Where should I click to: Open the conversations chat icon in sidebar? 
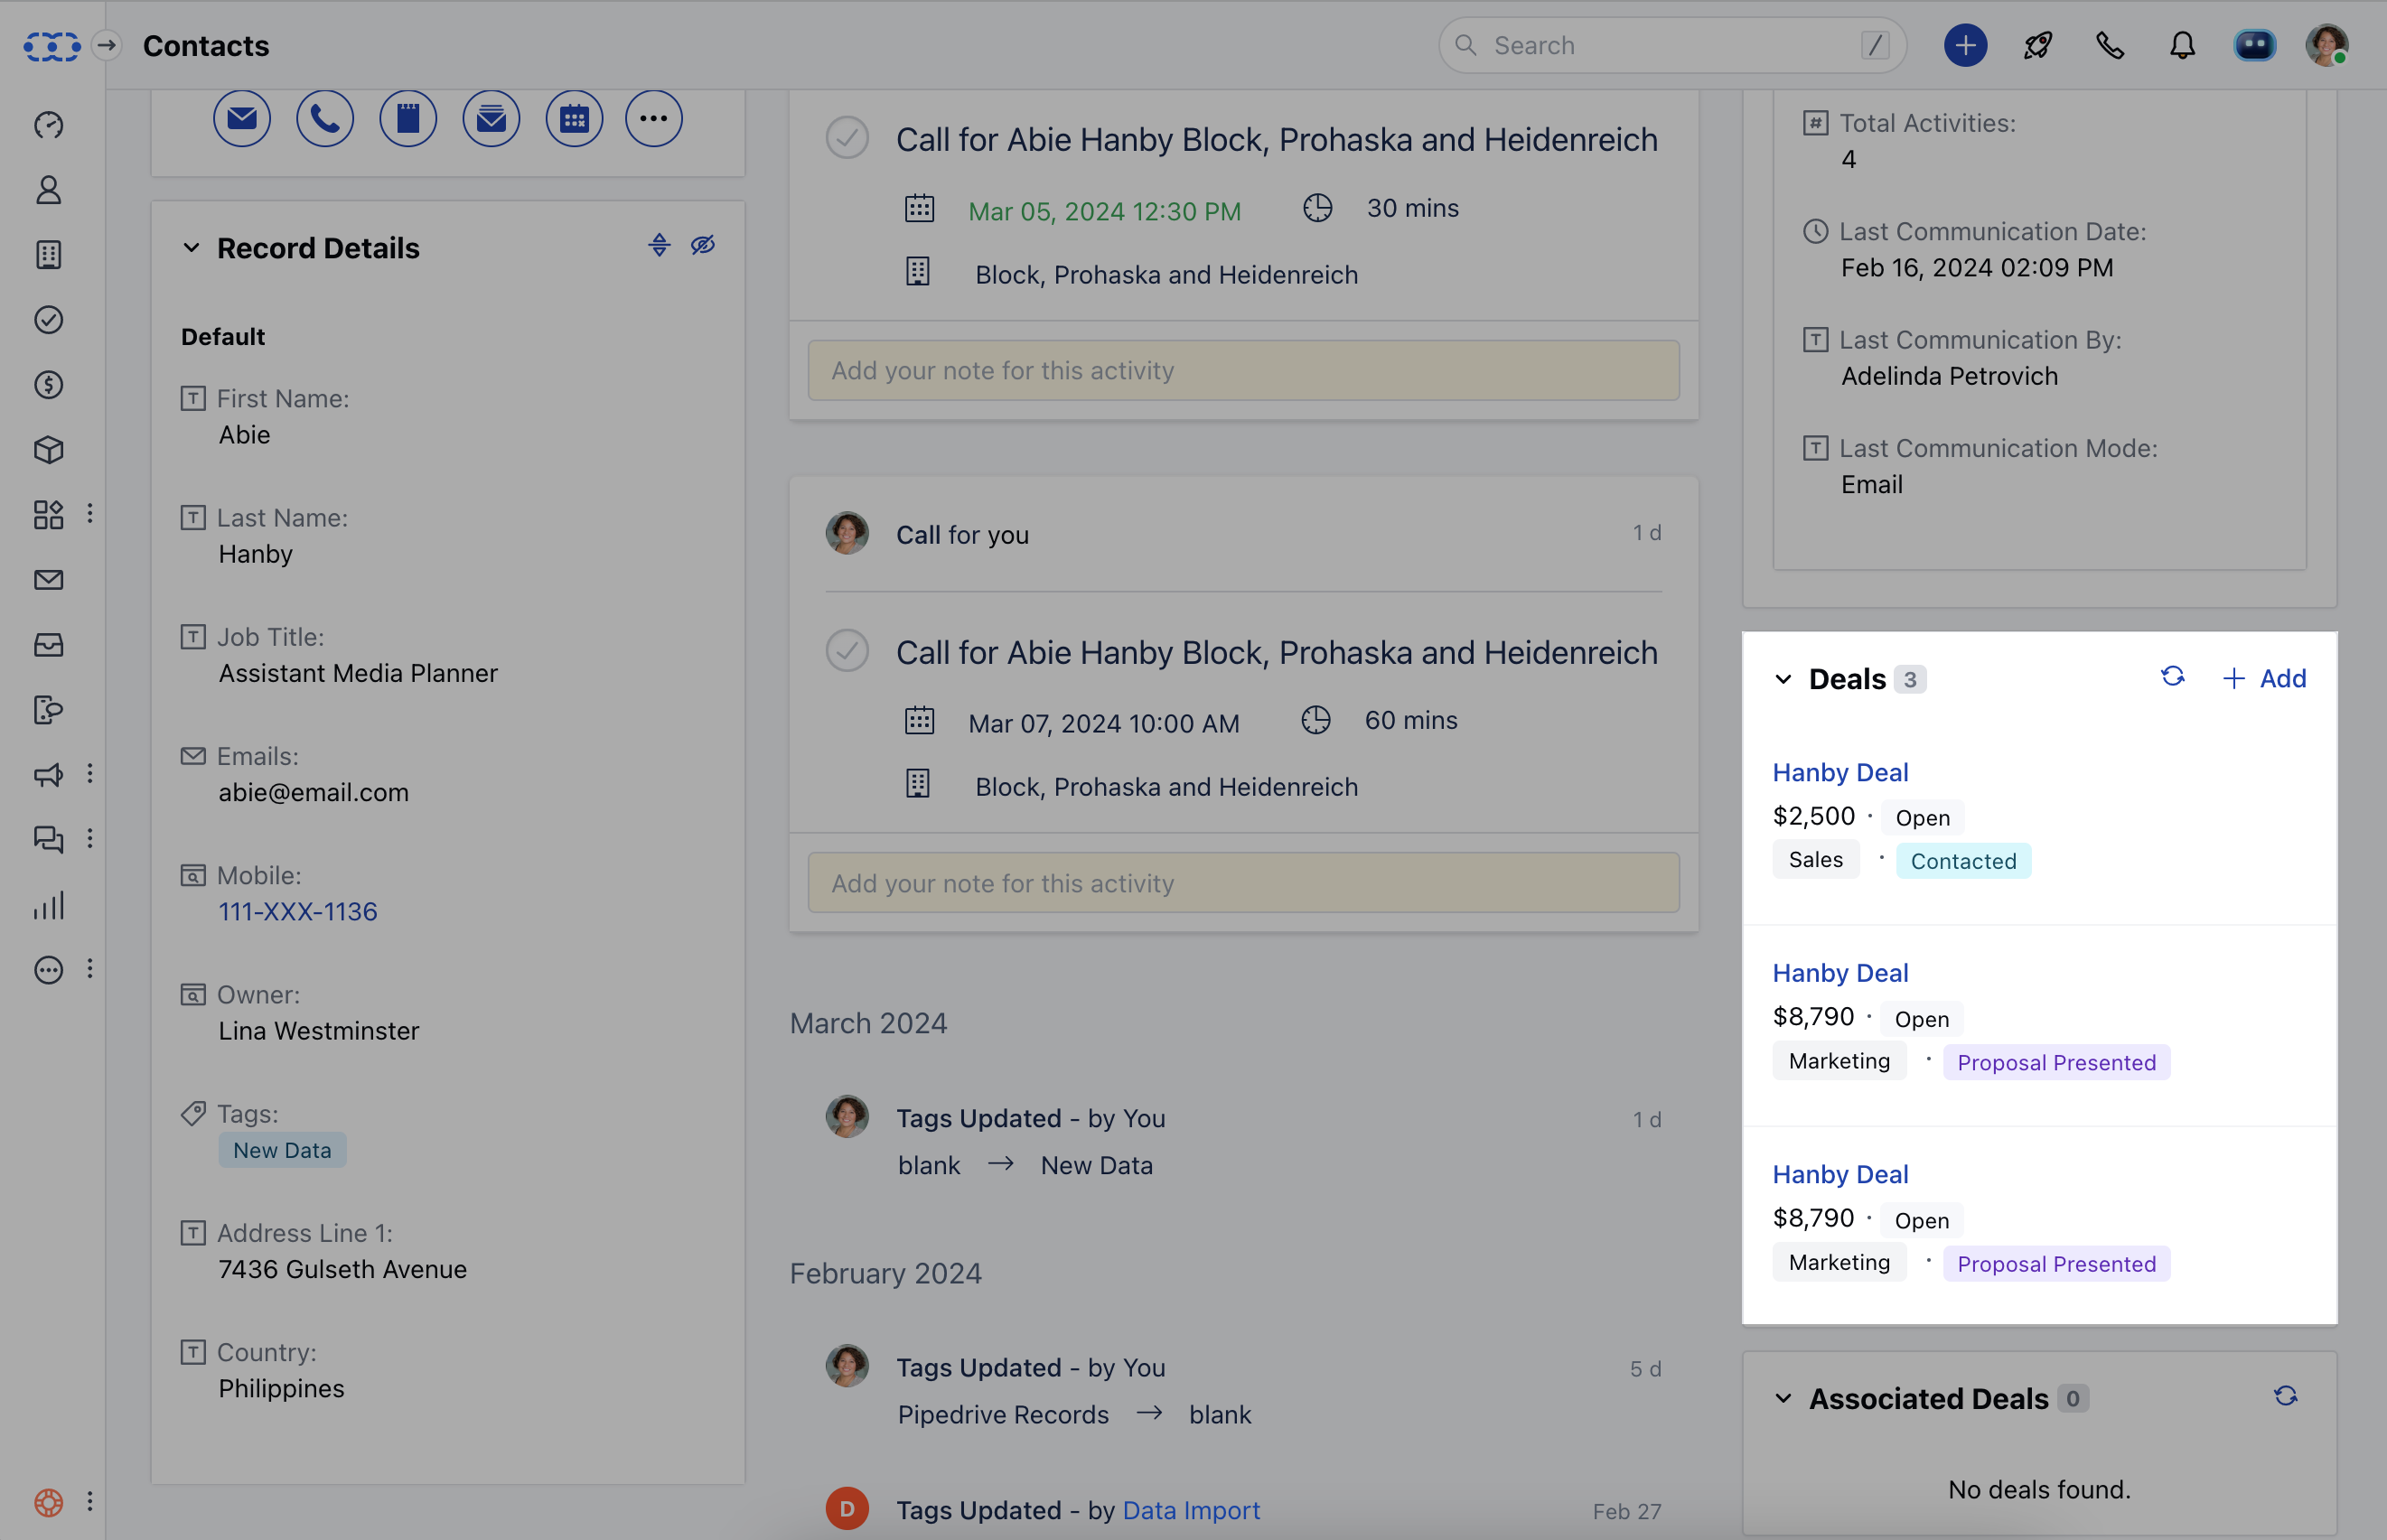click(x=48, y=840)
